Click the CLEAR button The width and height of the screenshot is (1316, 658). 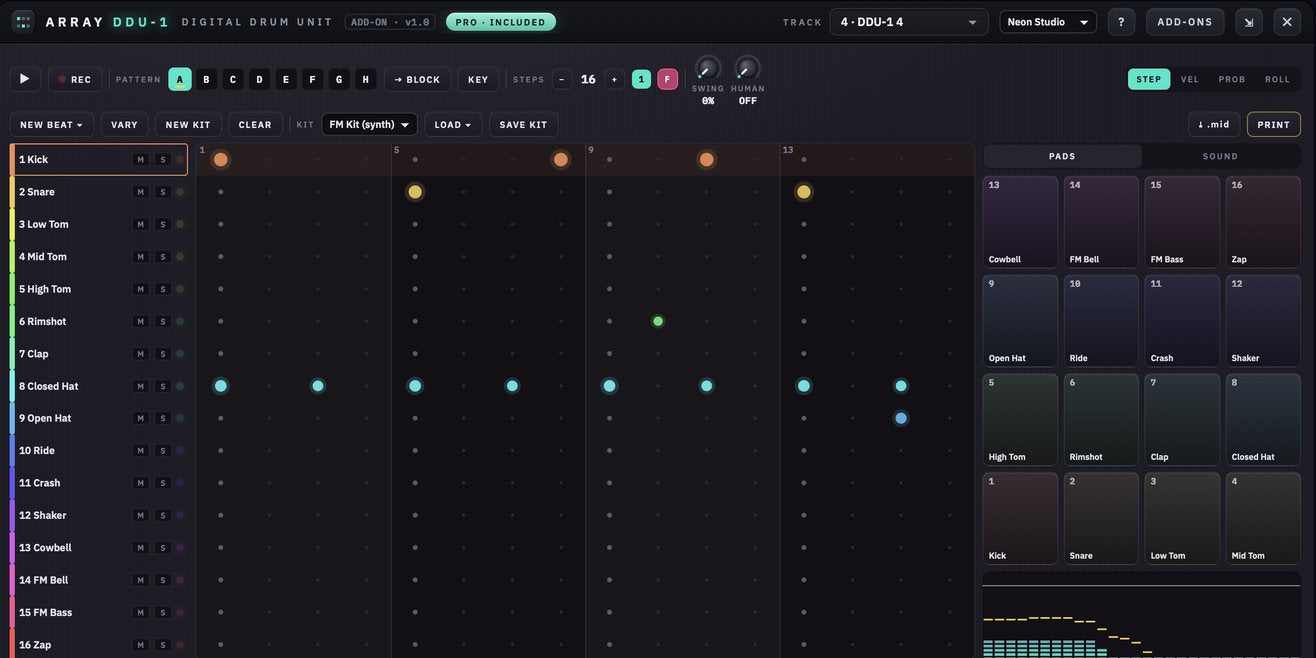coord(255,124)
